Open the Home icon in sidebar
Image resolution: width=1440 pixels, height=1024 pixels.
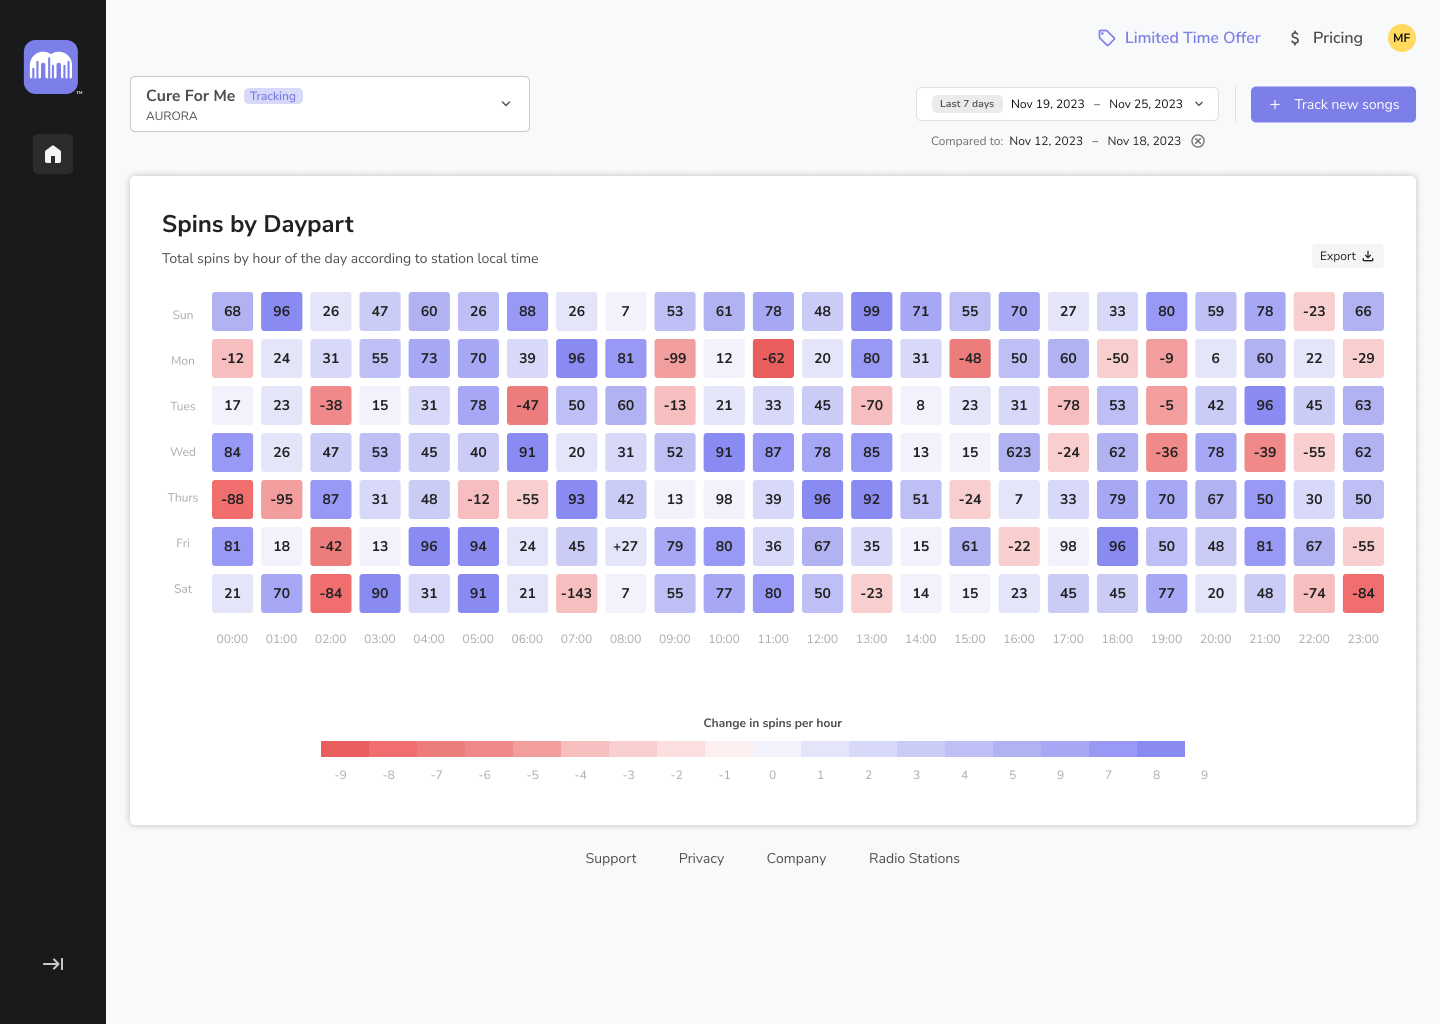coord(53,154)
